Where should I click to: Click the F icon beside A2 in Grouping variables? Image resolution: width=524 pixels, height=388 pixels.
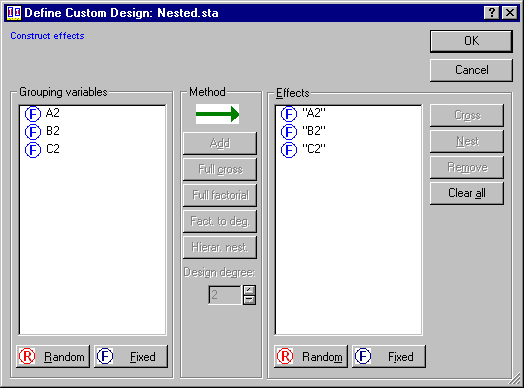point(33,114)
